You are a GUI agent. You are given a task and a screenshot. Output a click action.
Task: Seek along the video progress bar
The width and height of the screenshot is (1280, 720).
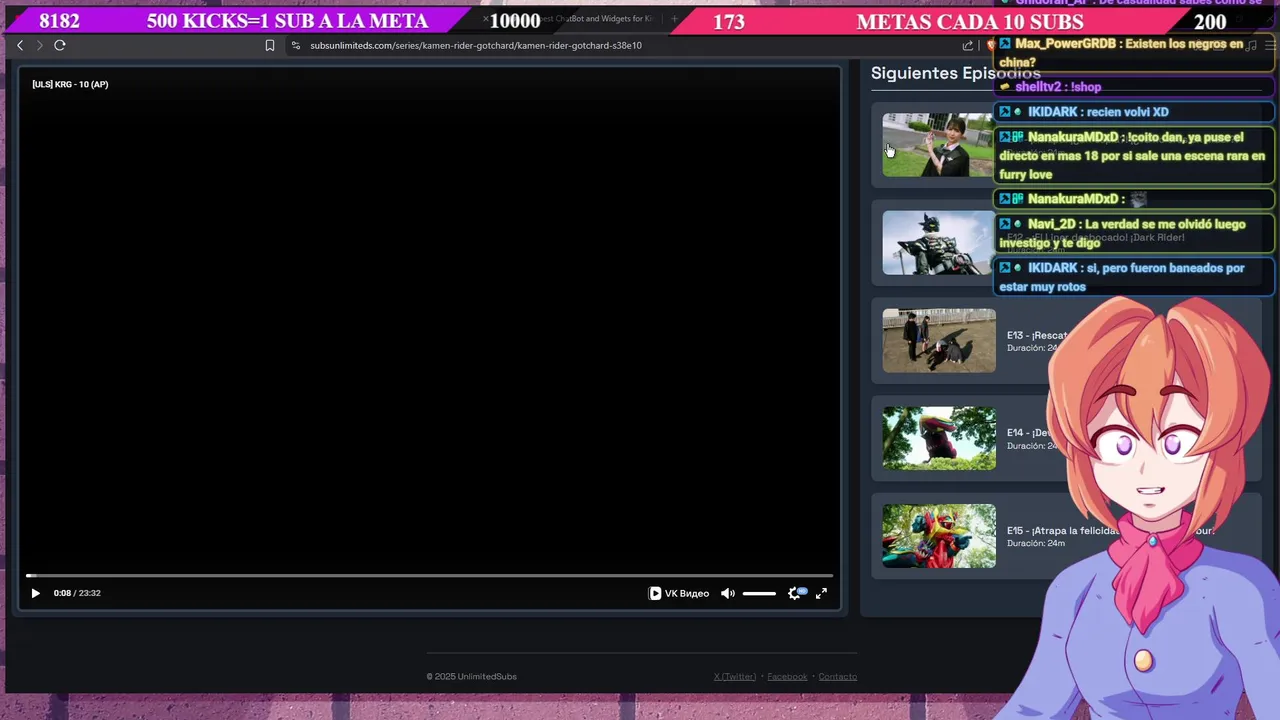click(430, 576)
